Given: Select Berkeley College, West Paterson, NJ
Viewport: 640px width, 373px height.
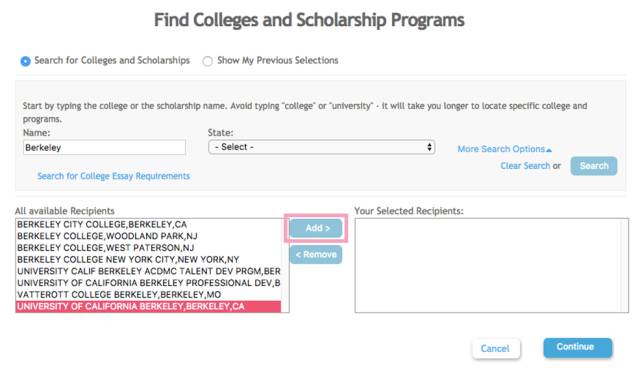Looking at the screenshot, I should click(x=149, y=248).
